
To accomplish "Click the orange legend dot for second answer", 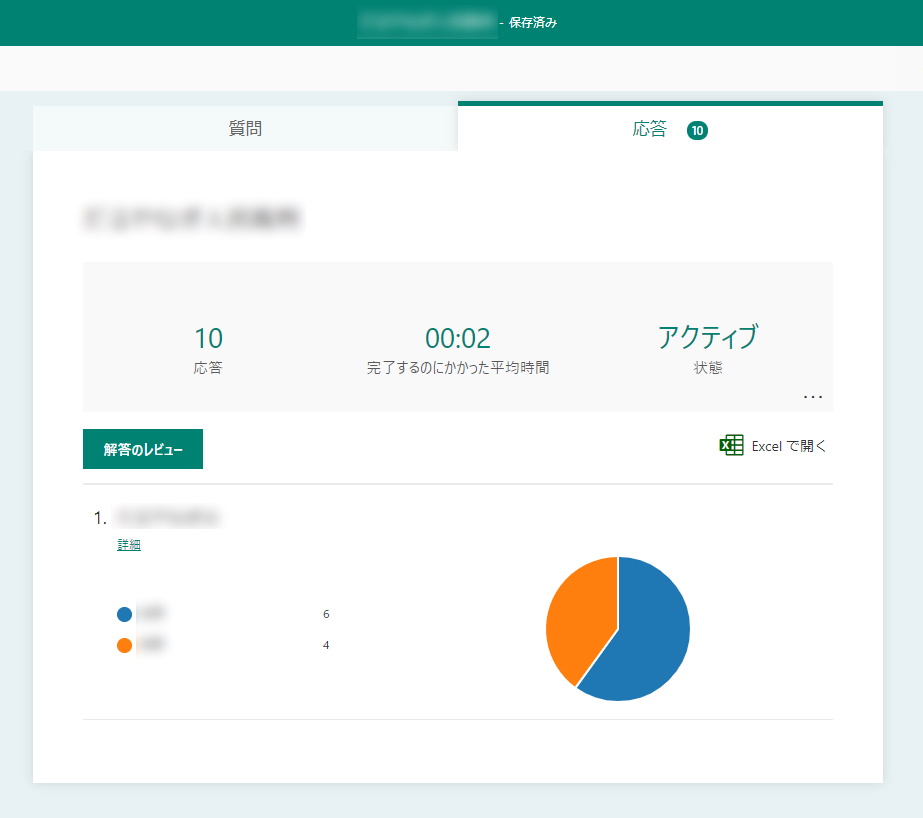I will pyautogui.click(x=123, y=645).
